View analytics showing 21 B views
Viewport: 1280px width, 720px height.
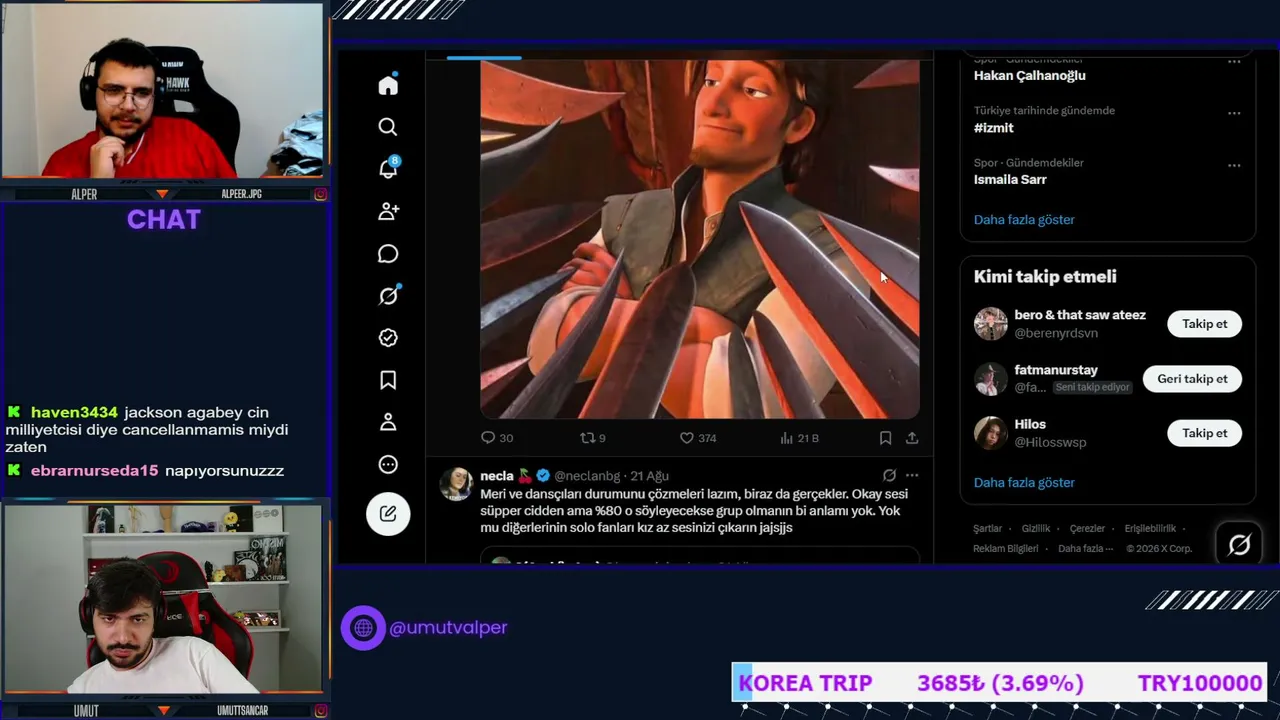pyautogui.click(x=799, y=438)
